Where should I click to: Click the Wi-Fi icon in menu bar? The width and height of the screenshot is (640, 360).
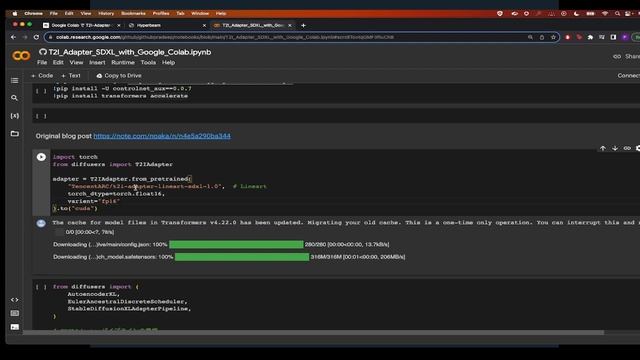[x=604, y=13]
